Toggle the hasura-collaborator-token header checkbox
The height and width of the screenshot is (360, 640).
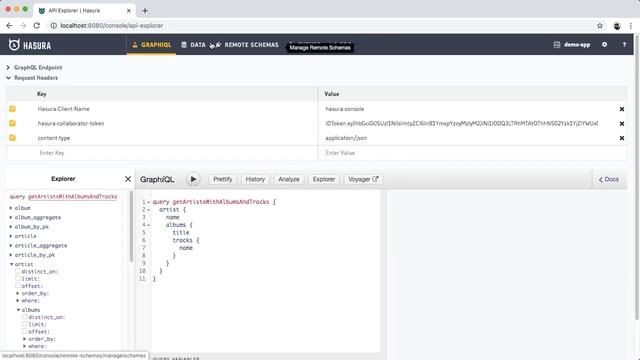coord(12,123)
